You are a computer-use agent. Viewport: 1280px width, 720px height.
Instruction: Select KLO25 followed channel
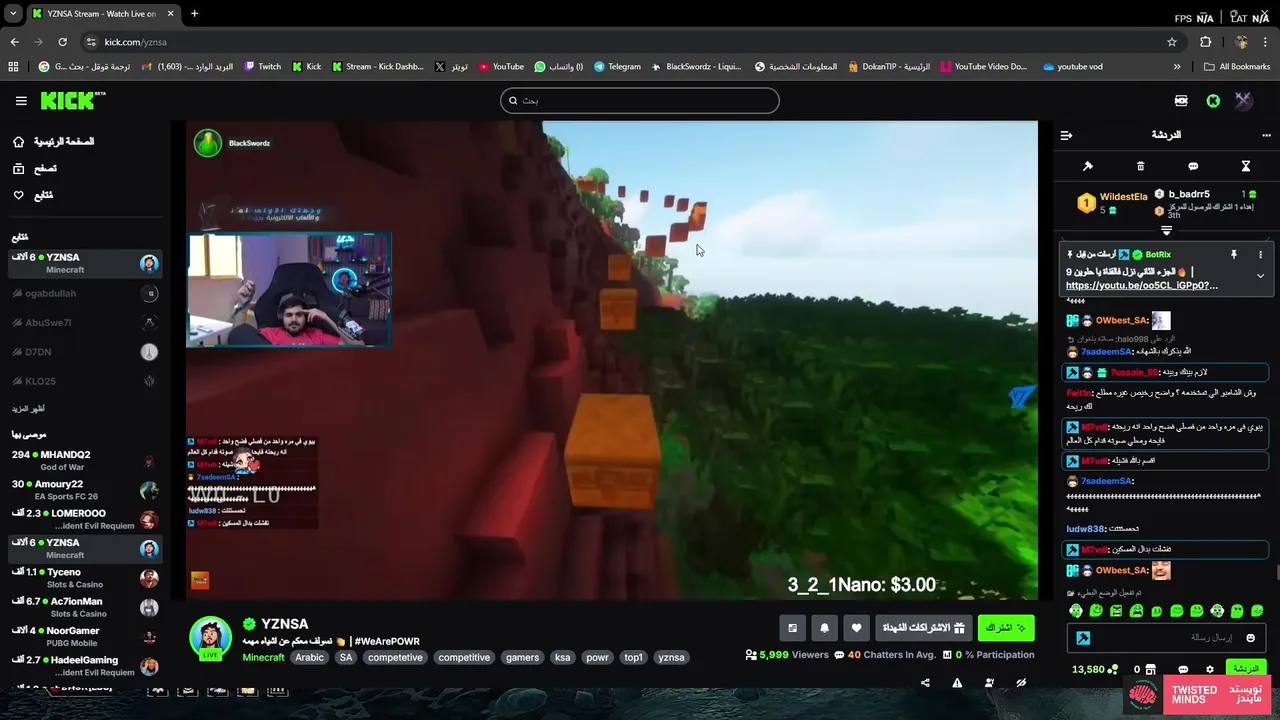tap(84, 381)
